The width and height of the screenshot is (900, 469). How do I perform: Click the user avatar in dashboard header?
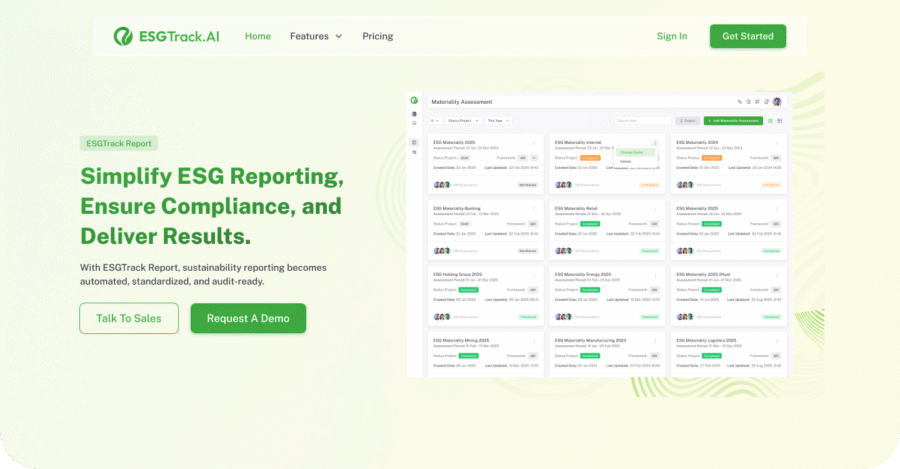(x=777, y=102)
